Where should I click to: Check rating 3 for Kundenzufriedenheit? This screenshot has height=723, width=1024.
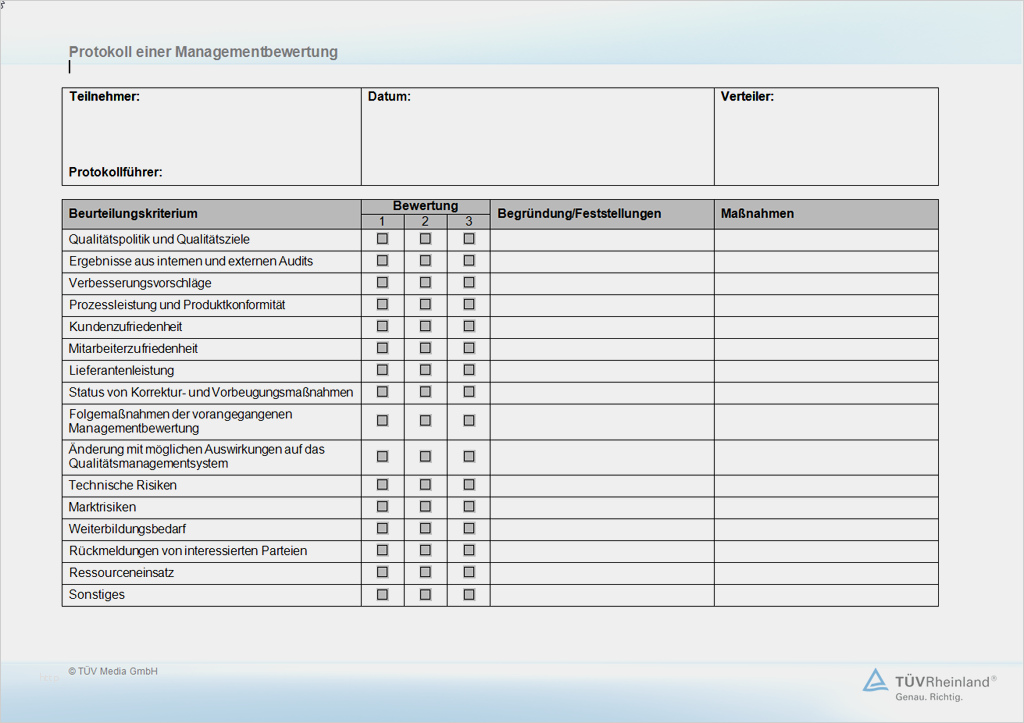(x=469, y=326)
